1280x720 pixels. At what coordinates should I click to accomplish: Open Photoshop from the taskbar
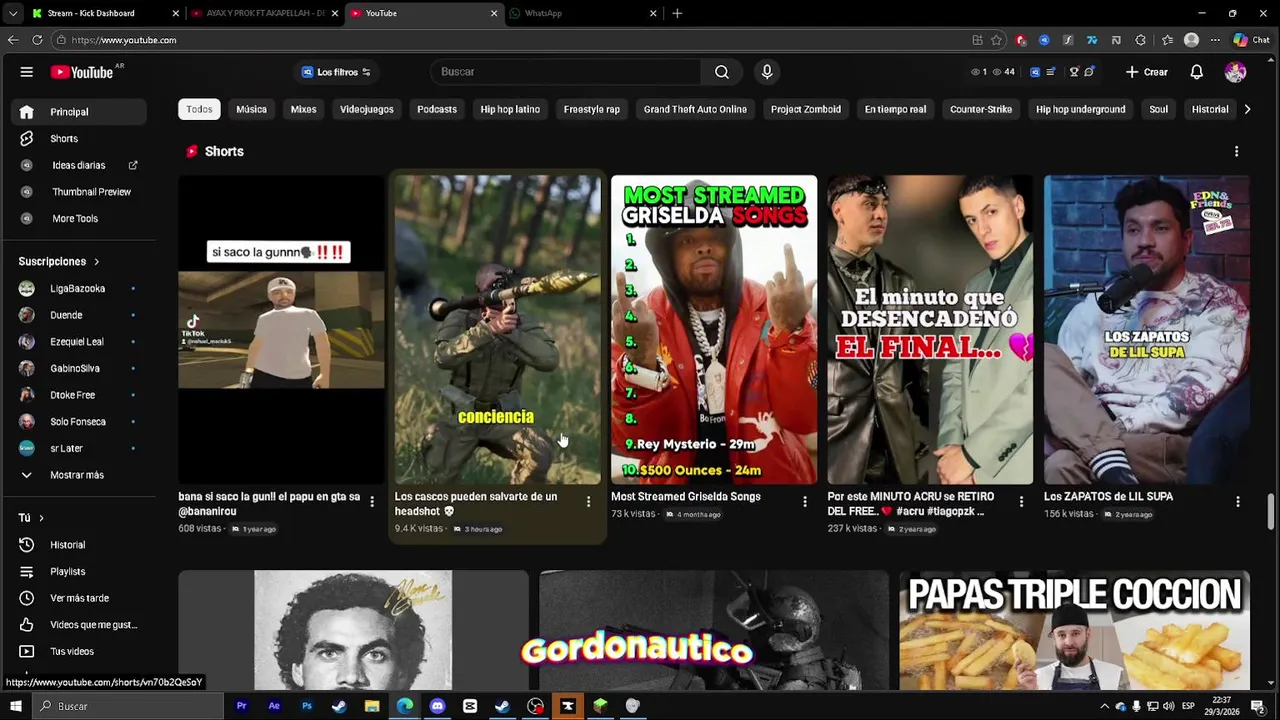click(307, 706)
